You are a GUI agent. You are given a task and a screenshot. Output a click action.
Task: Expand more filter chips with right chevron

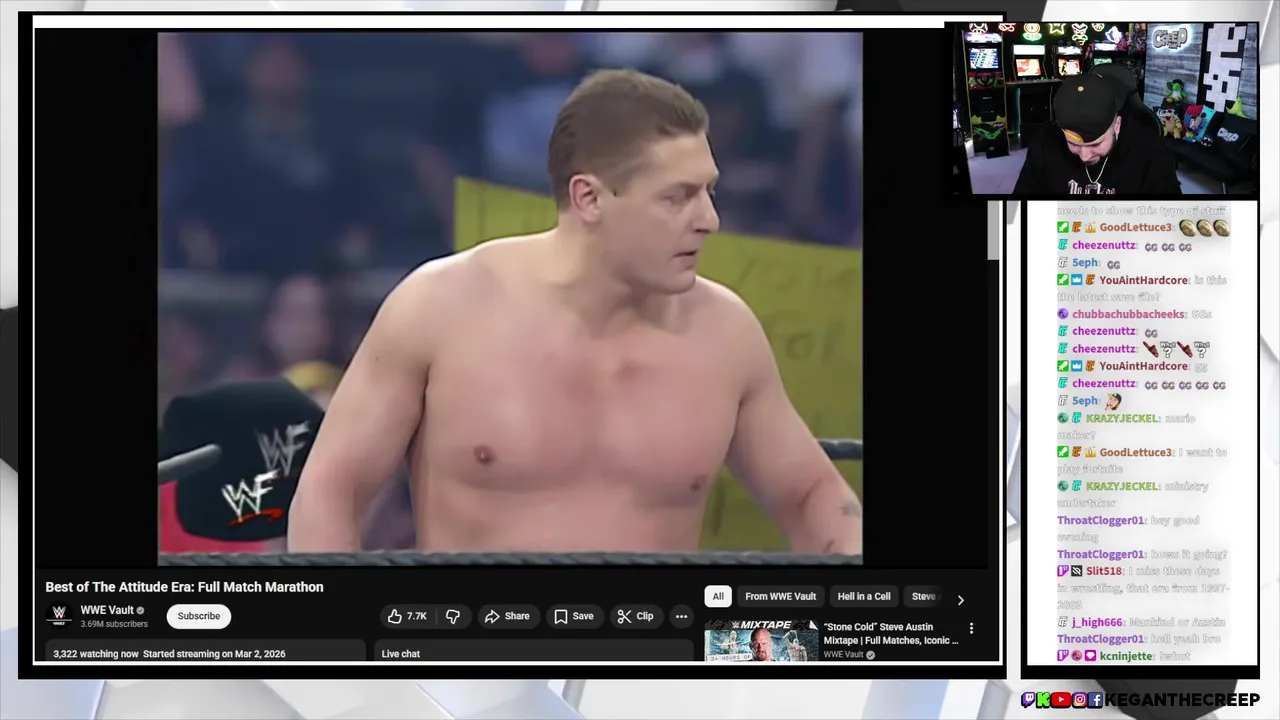pos(960,600)
